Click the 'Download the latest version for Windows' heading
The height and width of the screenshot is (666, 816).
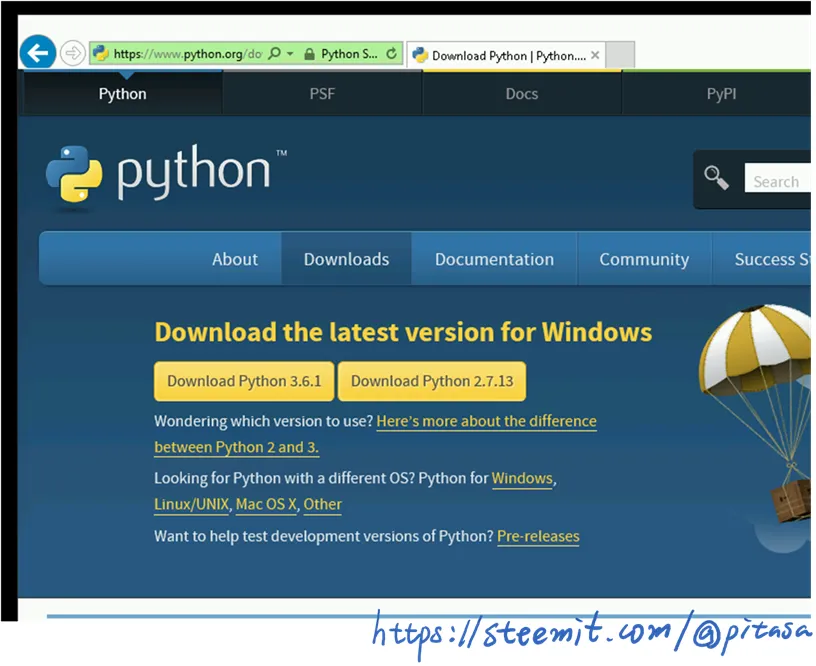pos(403,332)
